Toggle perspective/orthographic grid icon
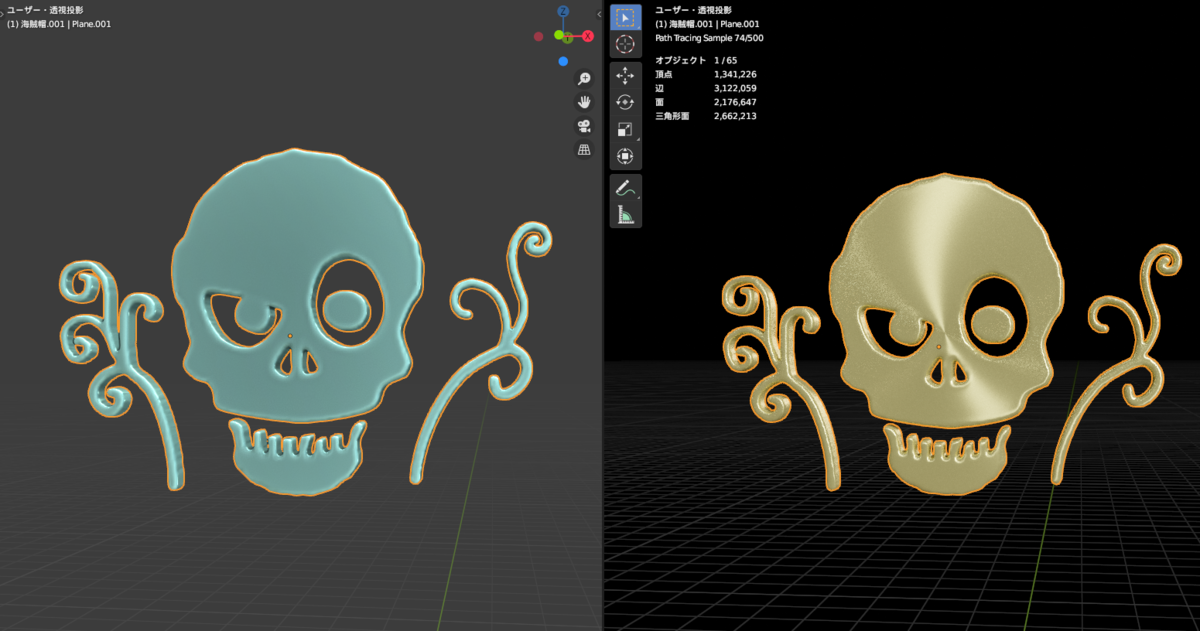This screenshot has width=1200, height=631. click(584, 150)
